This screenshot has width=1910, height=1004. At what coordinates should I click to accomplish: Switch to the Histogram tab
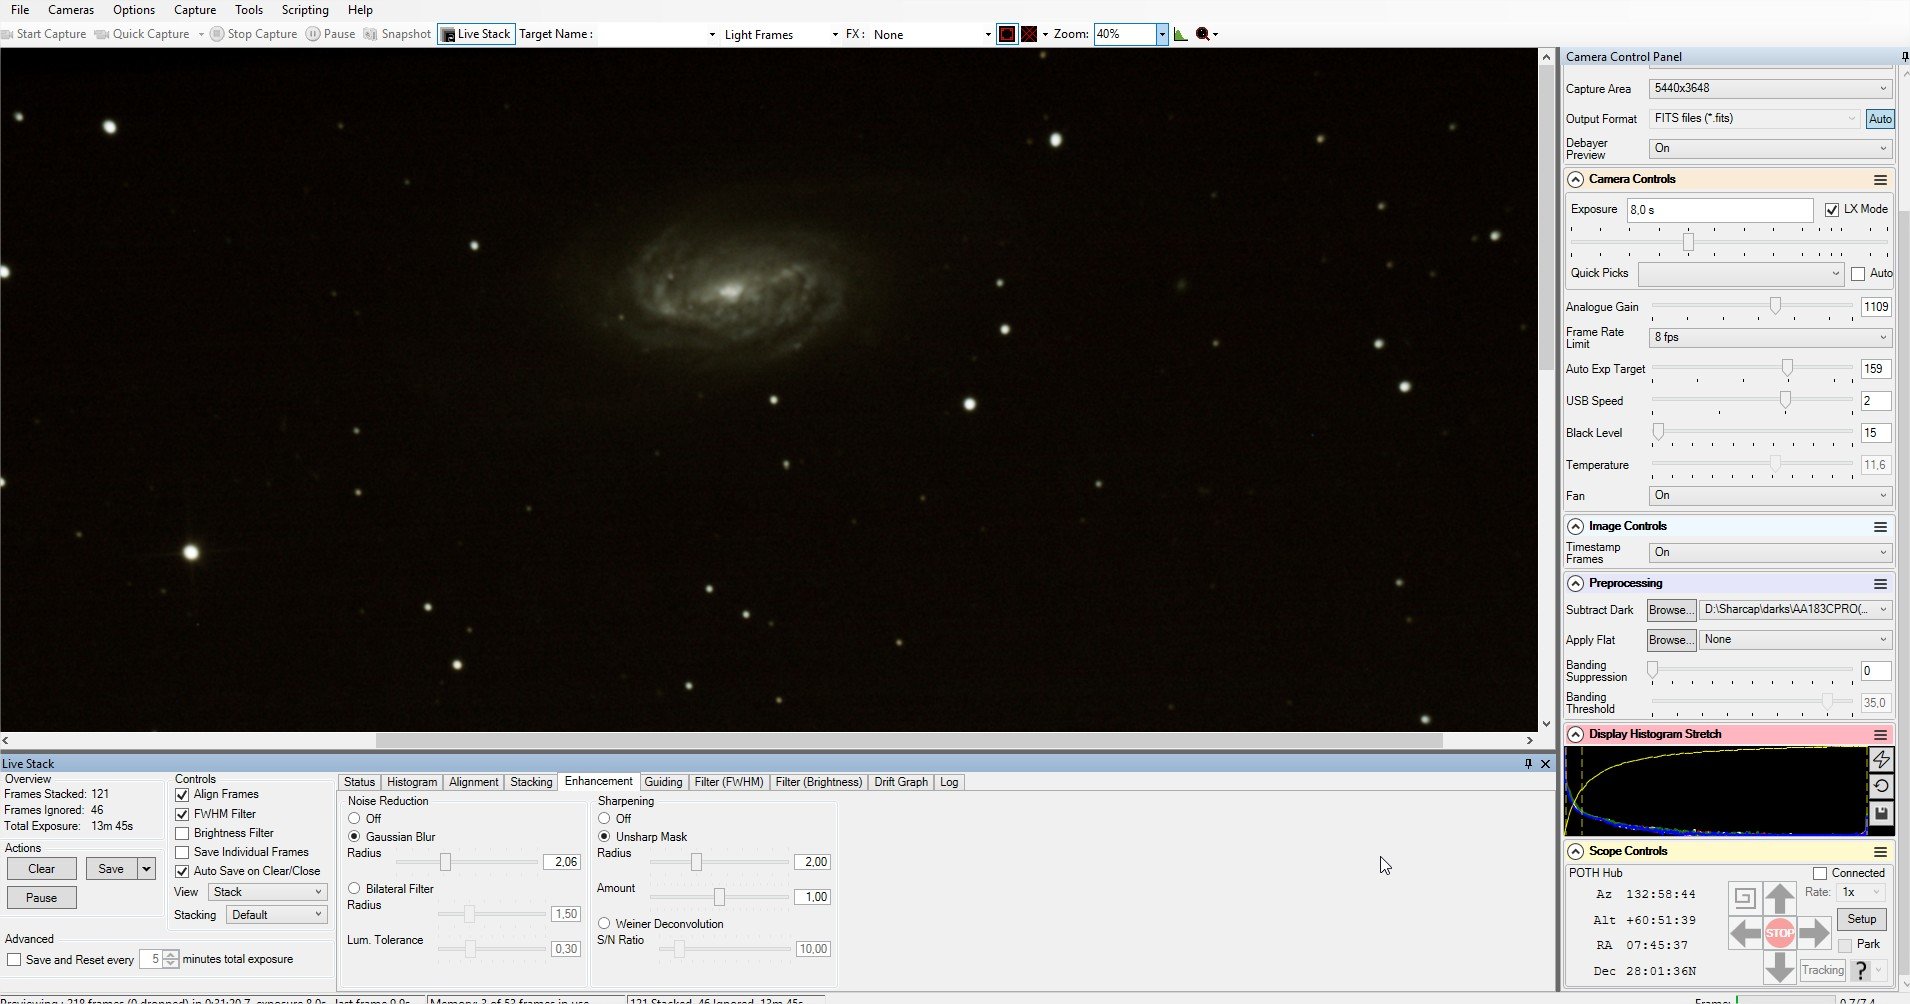pos(412,782)
